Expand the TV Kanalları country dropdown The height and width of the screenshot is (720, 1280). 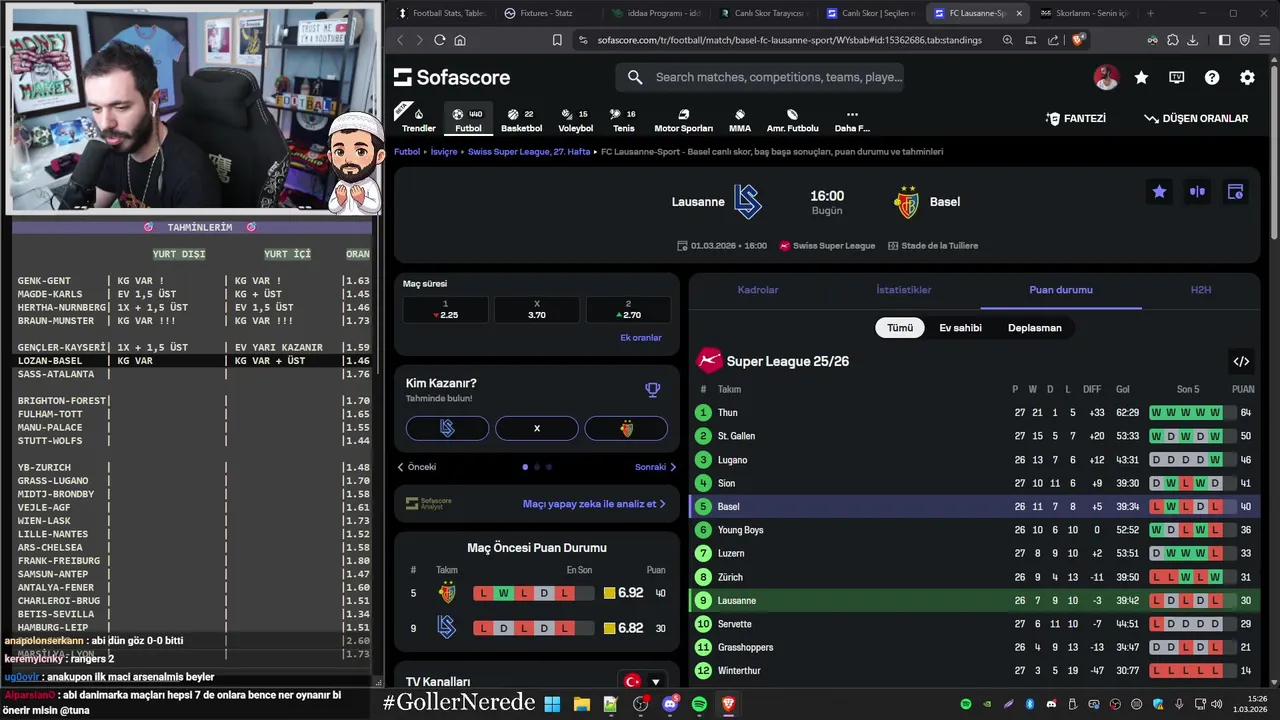644,682
